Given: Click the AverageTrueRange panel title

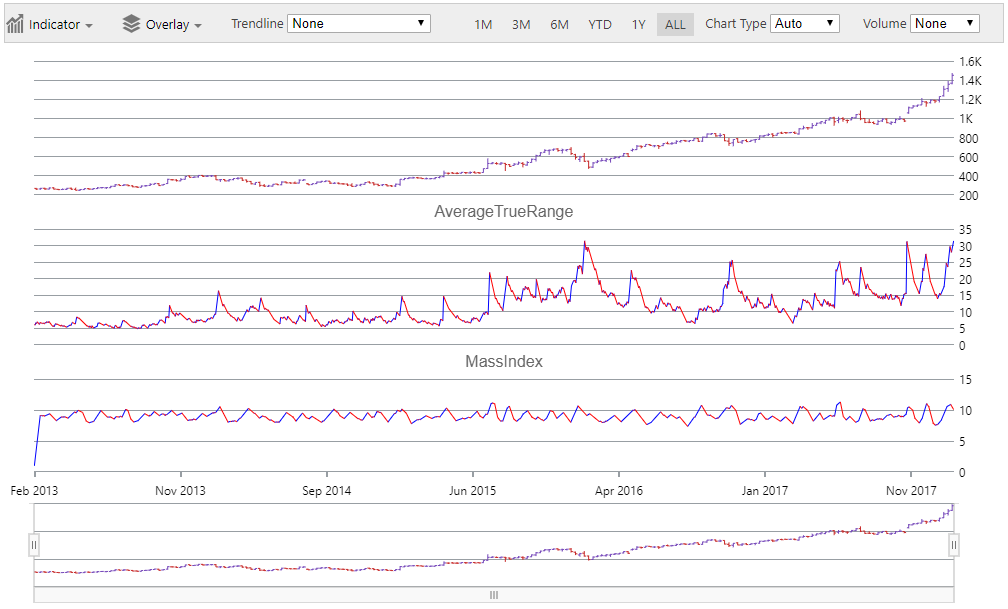Looking at the screenshot, I should (x=504, y=211).
